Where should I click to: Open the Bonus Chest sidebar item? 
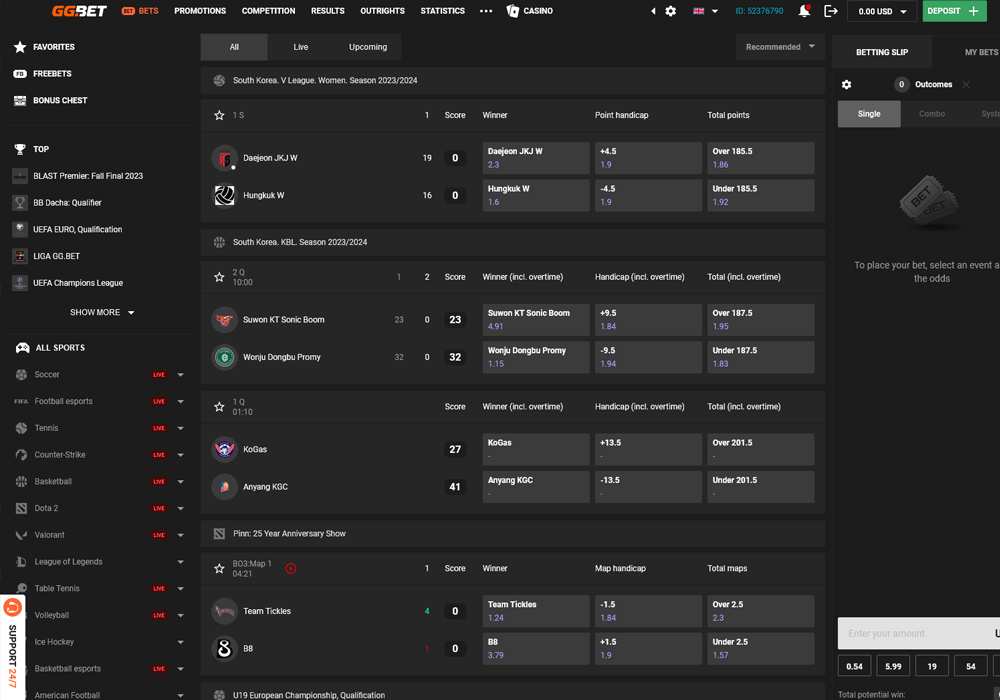[x=60, y=101]
